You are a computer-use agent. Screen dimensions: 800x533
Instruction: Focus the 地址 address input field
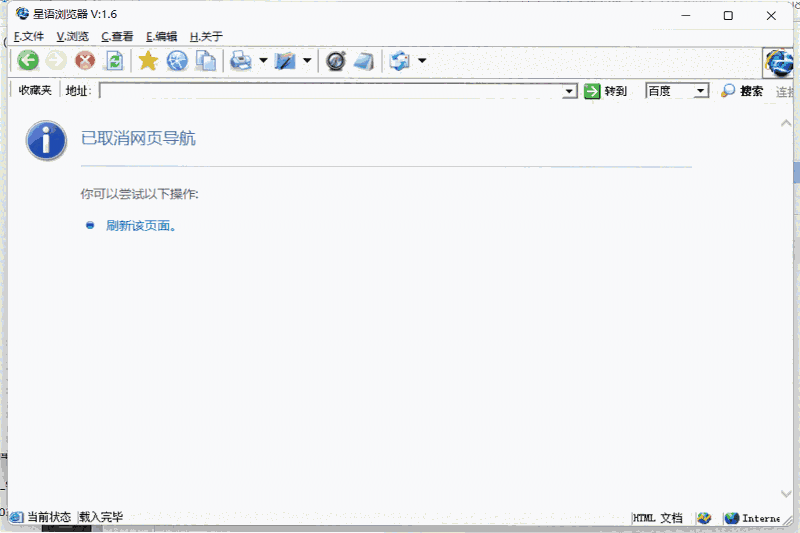point(331,91)
